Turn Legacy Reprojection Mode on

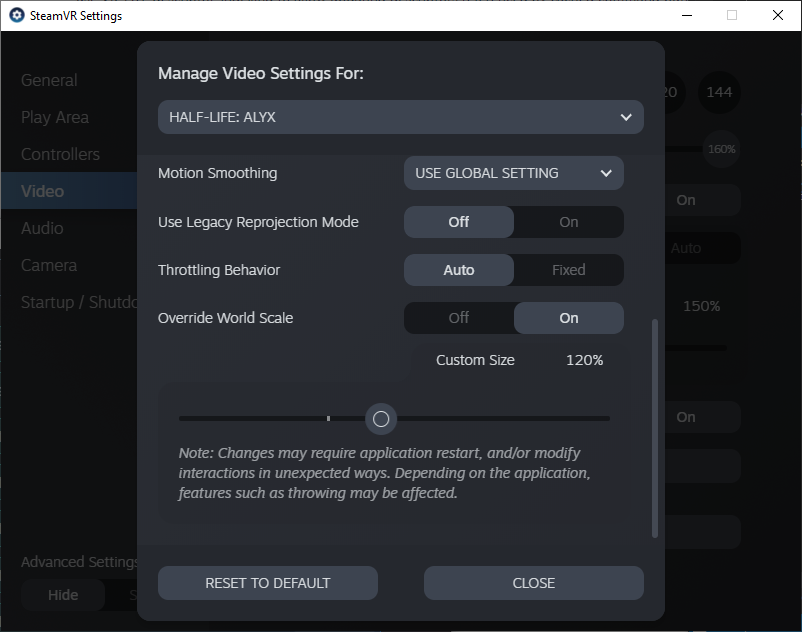click(x=568, y=222)
